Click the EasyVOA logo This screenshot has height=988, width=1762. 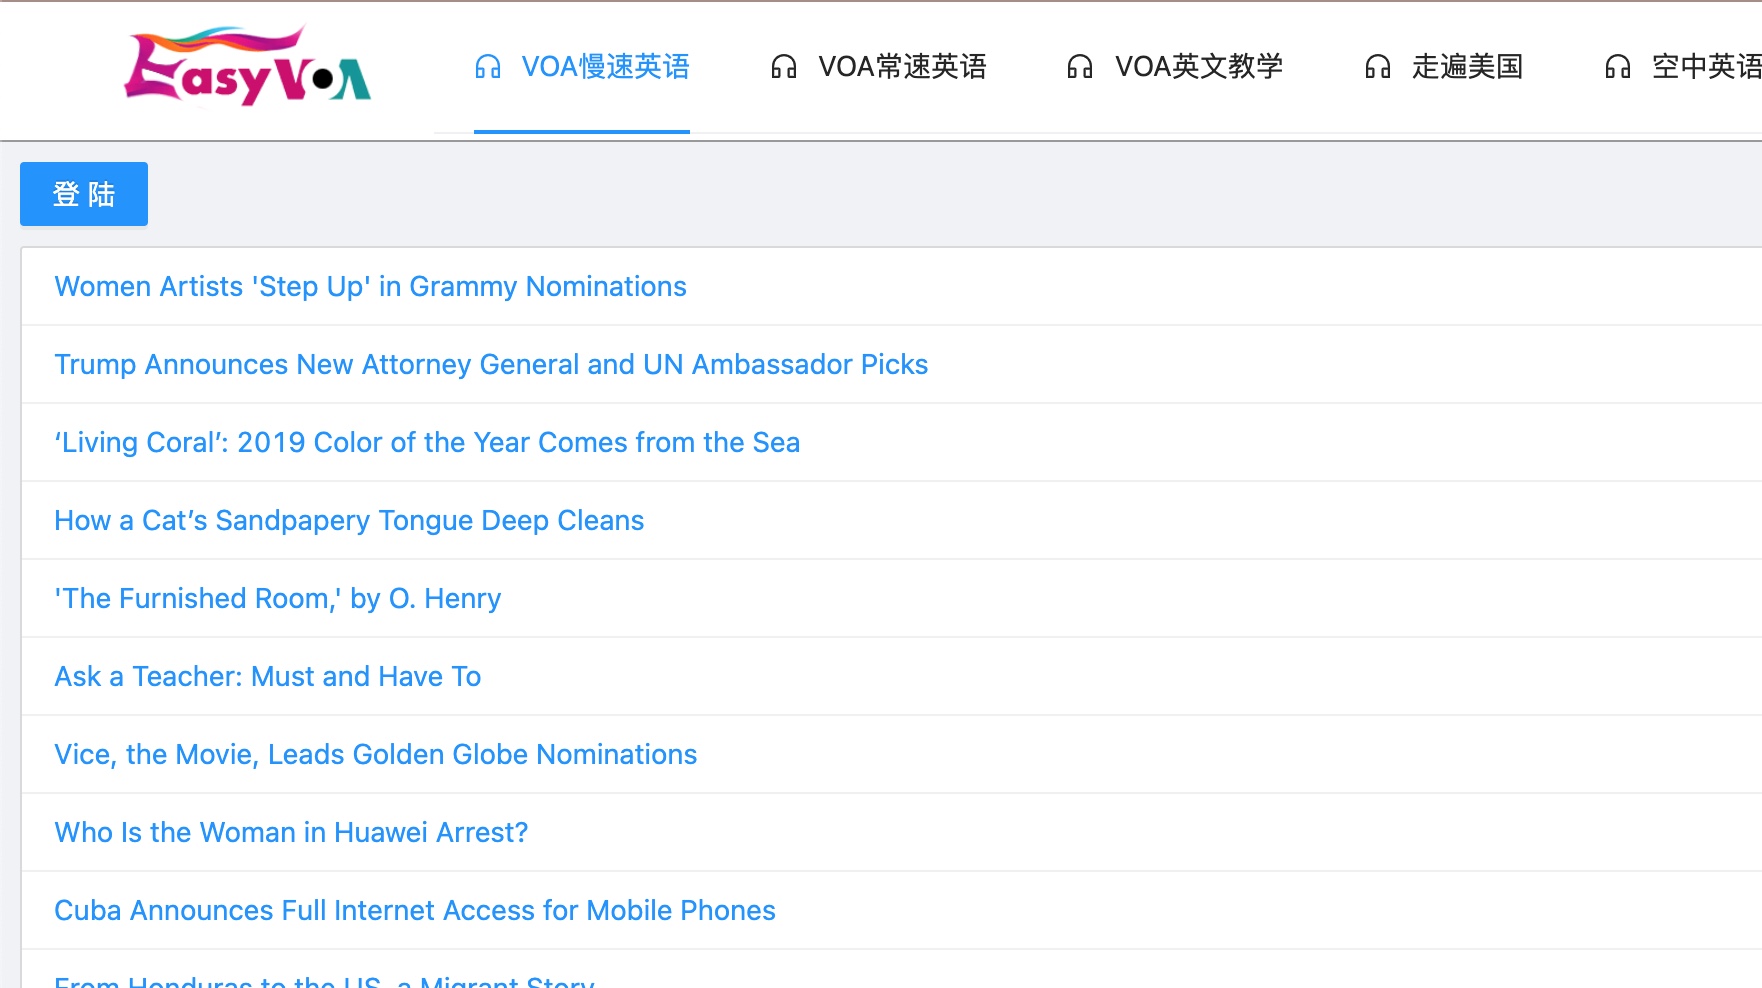click(x=247, y=67)
